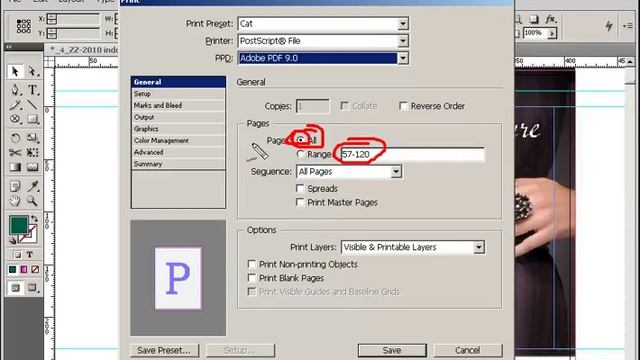
Task: Switch to Preview view mode icon
Action: pos(32,288)
